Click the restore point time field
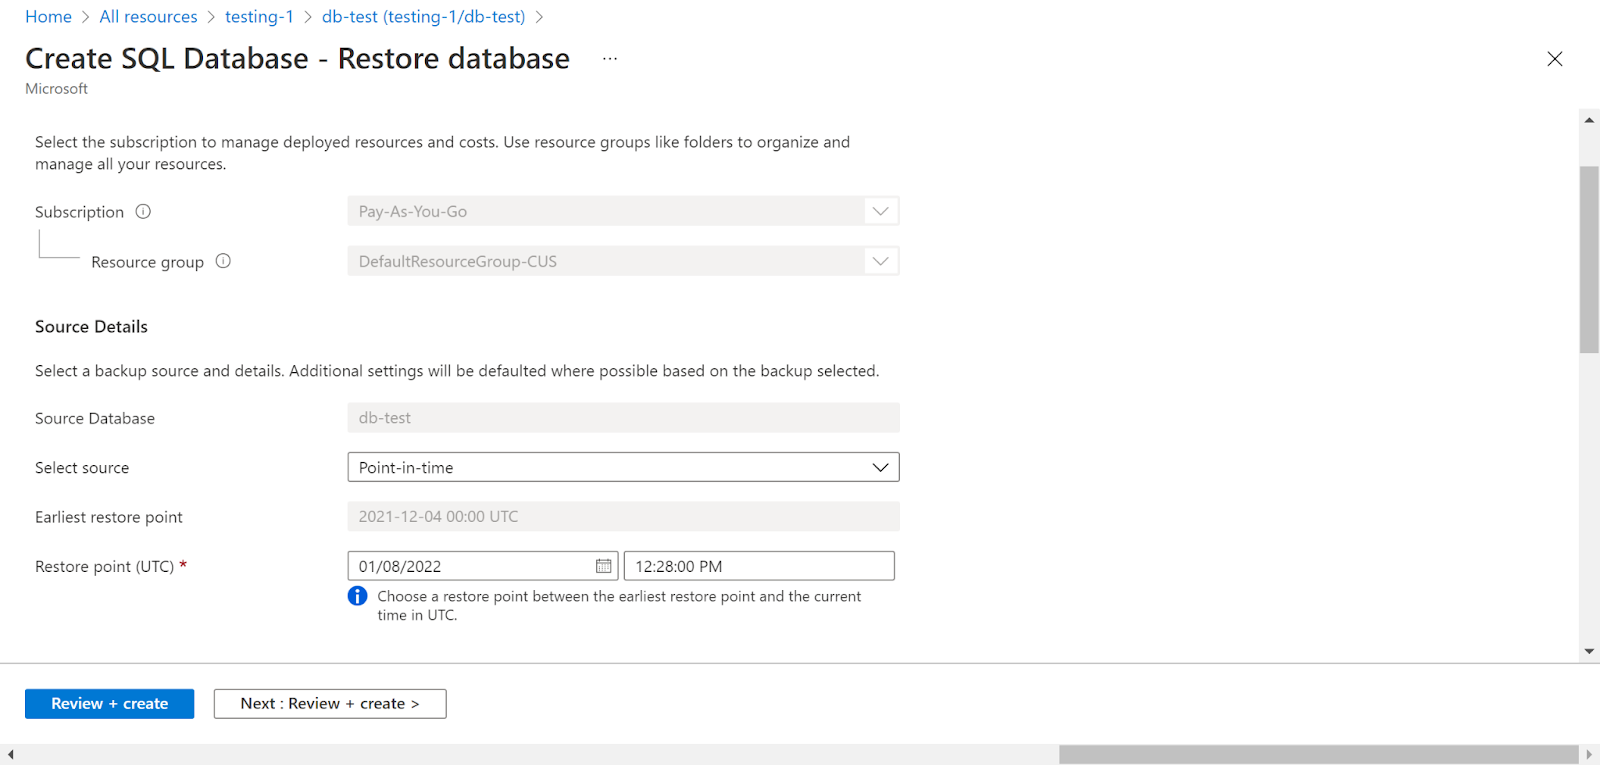This screenshot has height=765, width=1600. (x=758, y=566)
